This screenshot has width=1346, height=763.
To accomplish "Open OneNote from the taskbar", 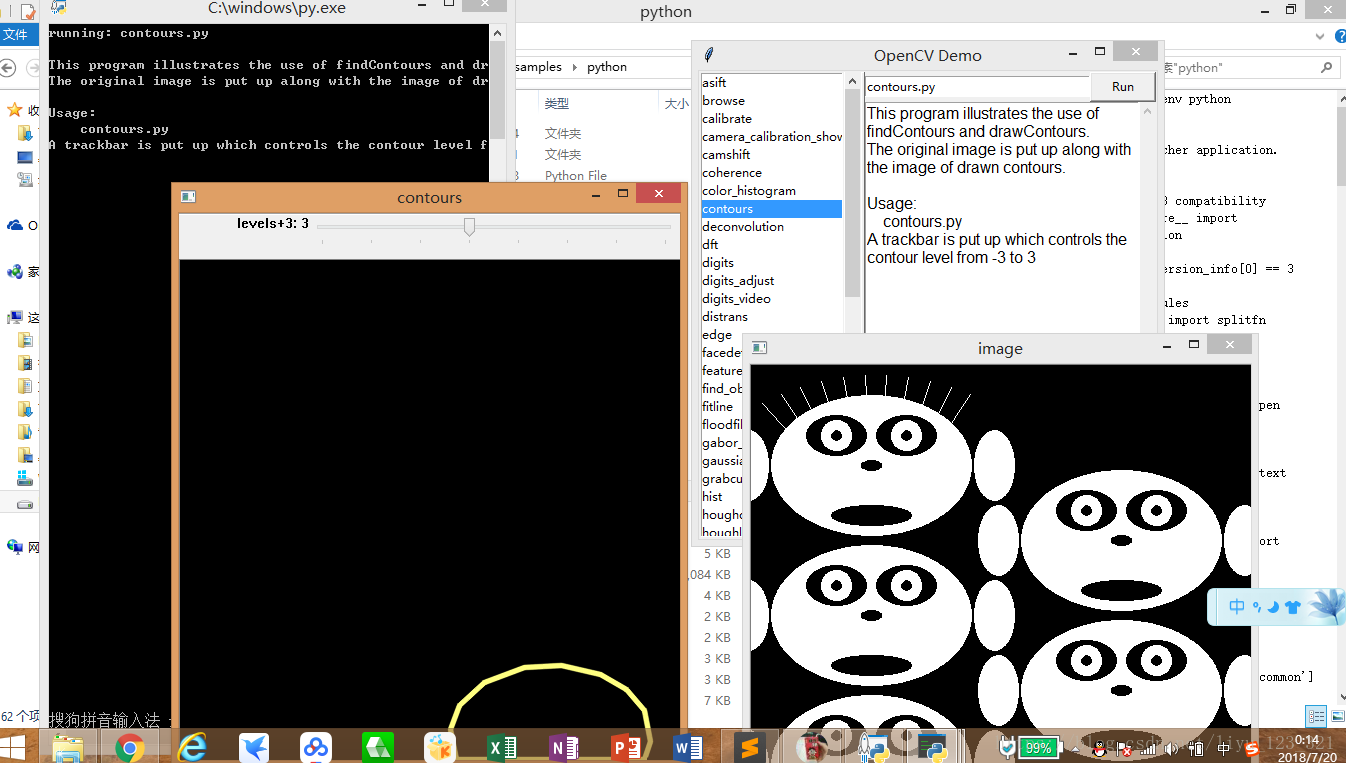I will [x=564, y=747].
